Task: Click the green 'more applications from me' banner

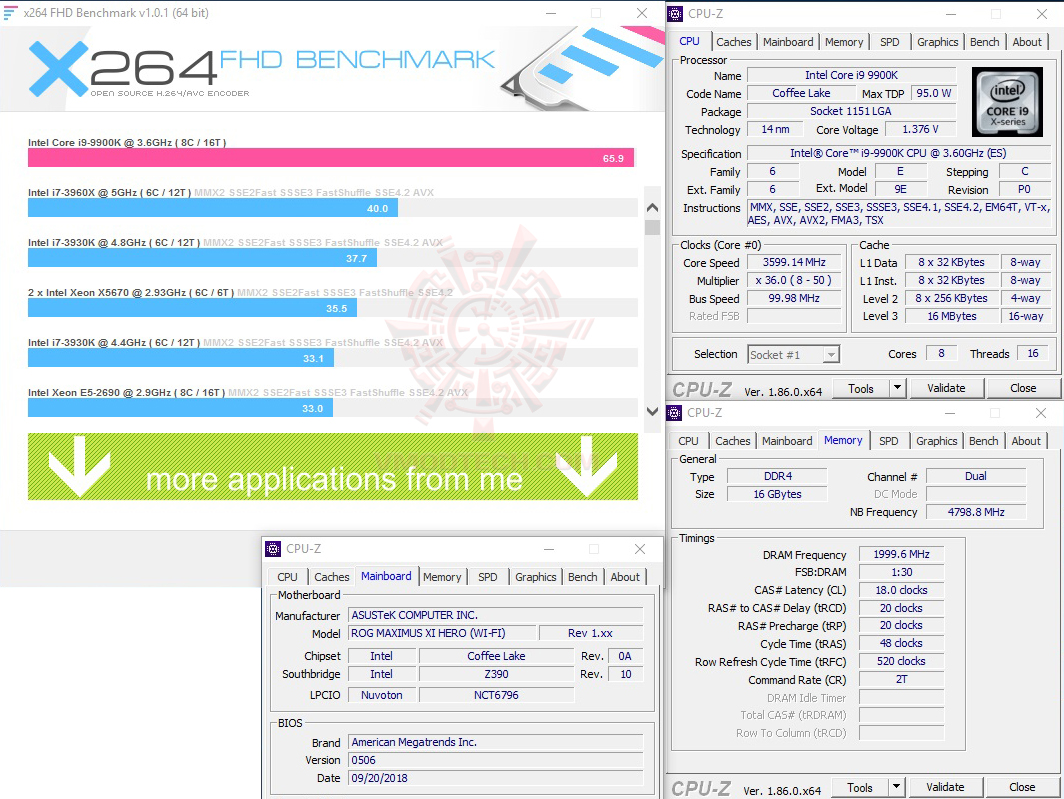Action: 332,466
